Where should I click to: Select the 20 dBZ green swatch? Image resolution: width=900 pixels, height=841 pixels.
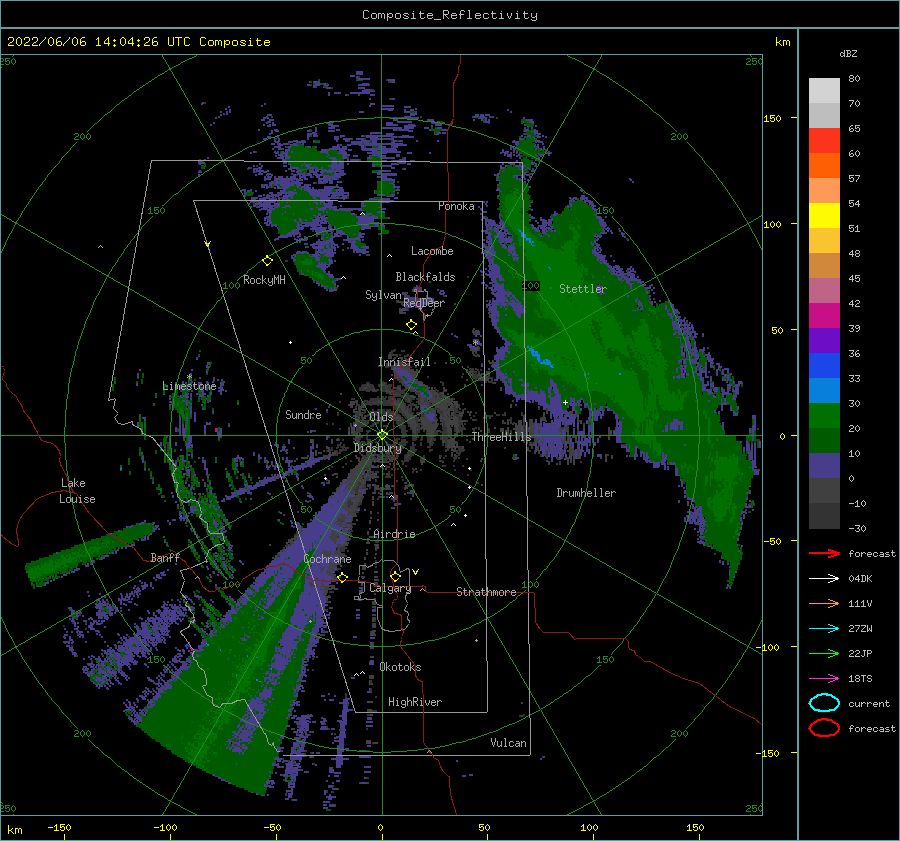click(824, 416)
